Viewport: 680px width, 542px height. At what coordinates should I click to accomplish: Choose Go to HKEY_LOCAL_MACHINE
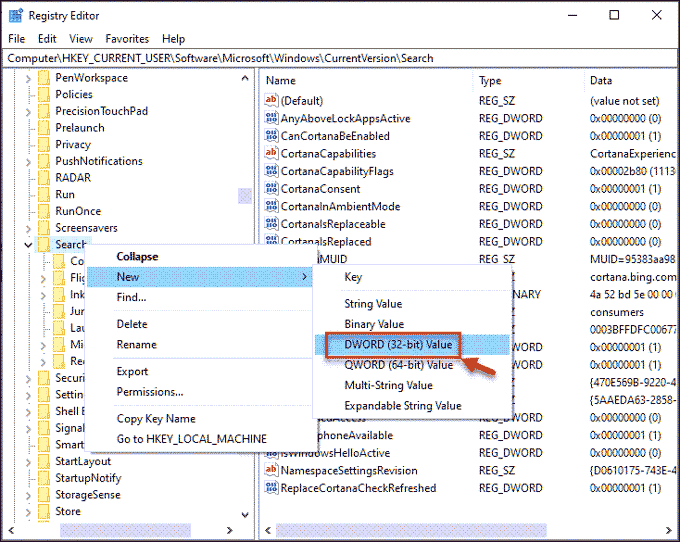[x=199, y=439]
